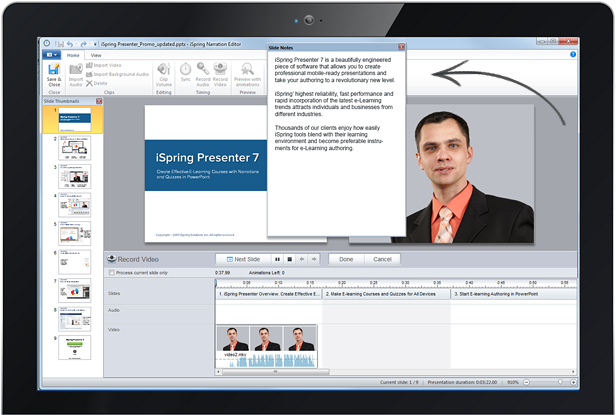Select timeline slide 3 Start E-learning Authoring
This screenshot has width=616, height=415.
click(514, 294)
